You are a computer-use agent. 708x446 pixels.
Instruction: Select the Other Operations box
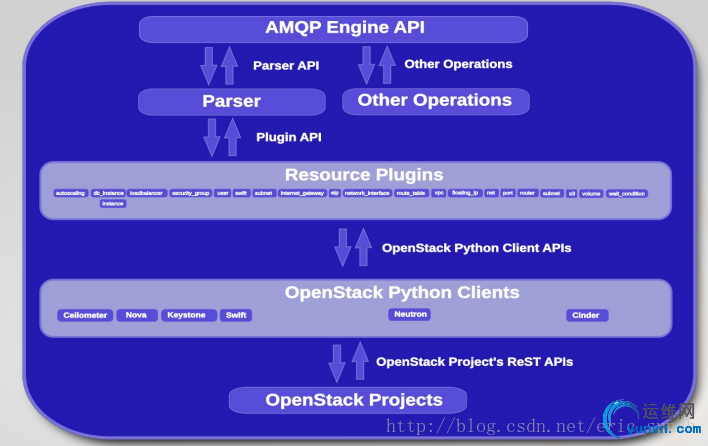click(436, 101)
